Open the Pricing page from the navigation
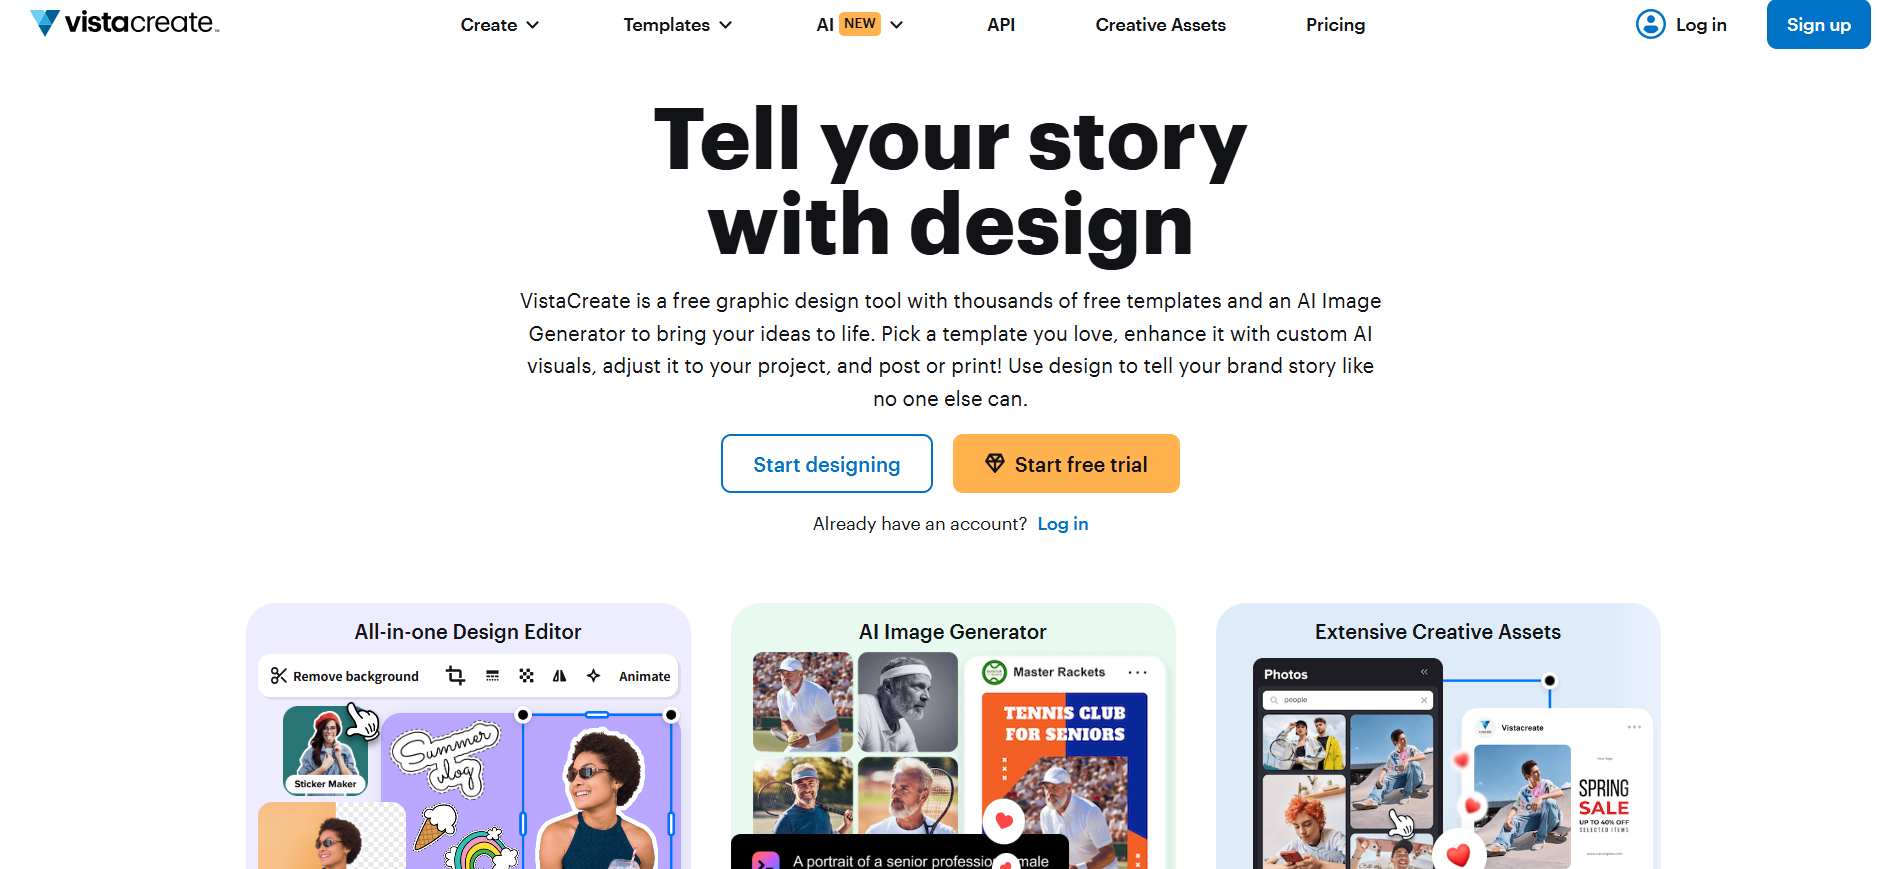This screenshot has height=869, width=1878. (x=1335, y=24)
